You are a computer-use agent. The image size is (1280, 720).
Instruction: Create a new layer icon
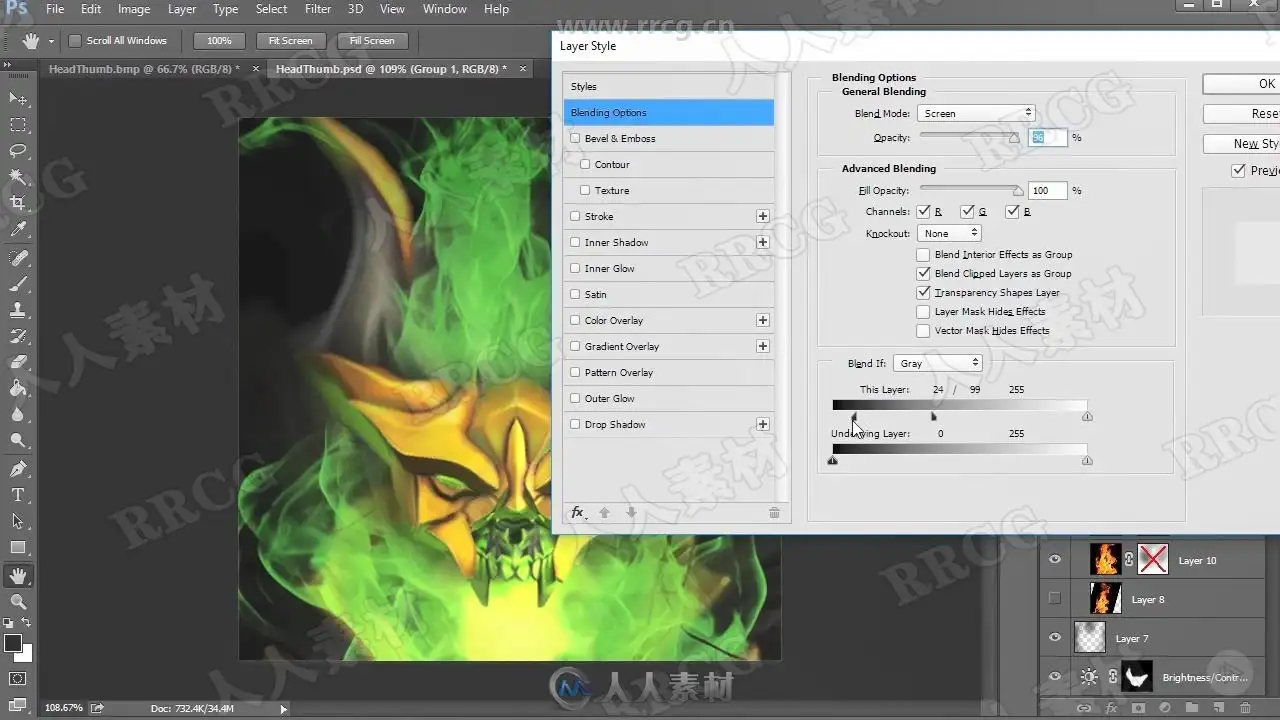pyautogui.click(x=1219, y=708)
